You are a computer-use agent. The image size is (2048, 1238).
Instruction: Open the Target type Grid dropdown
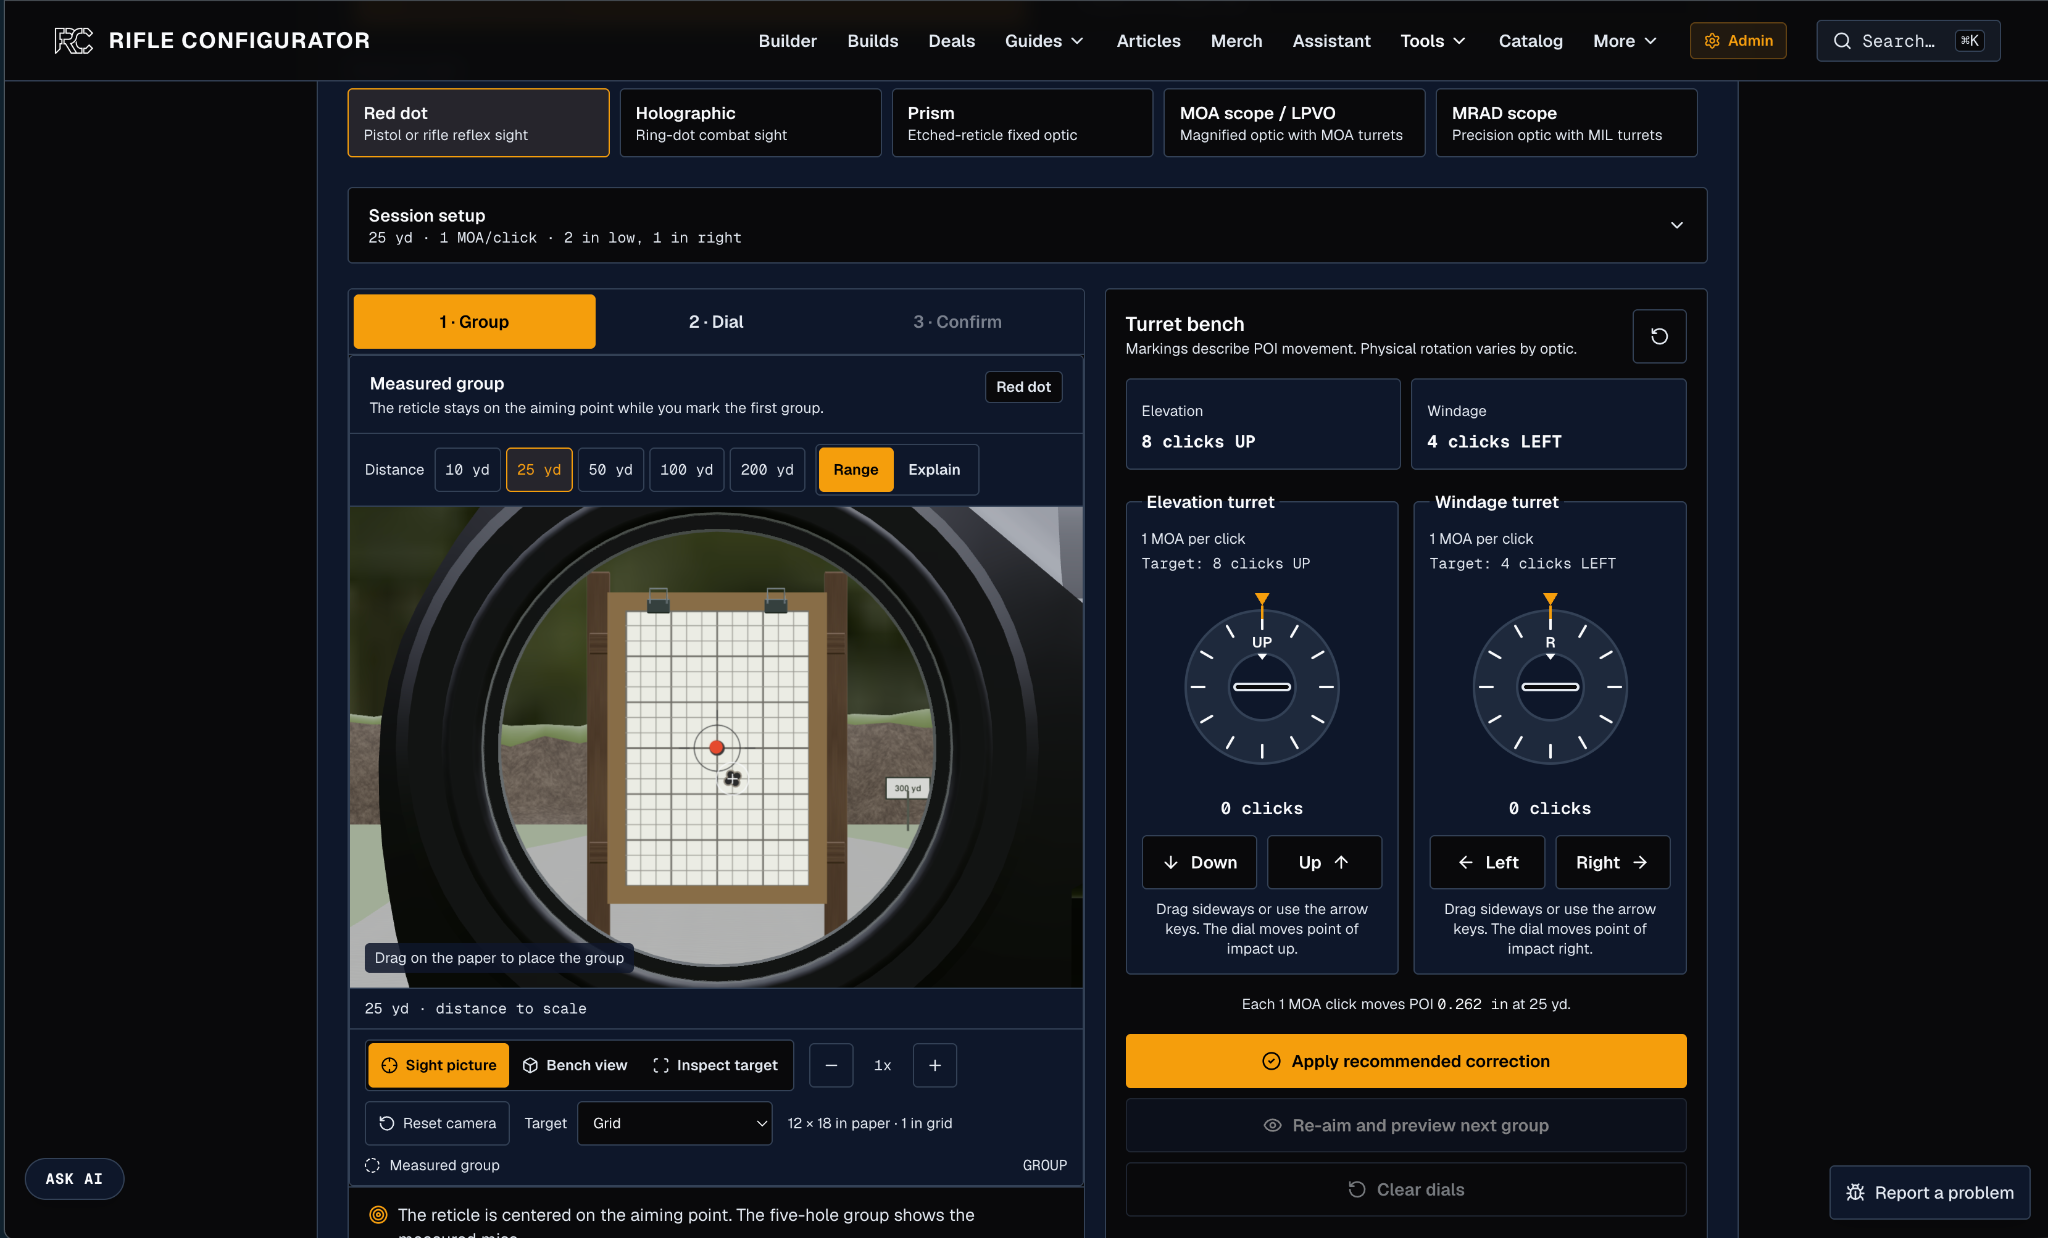tap(675, 1123)
